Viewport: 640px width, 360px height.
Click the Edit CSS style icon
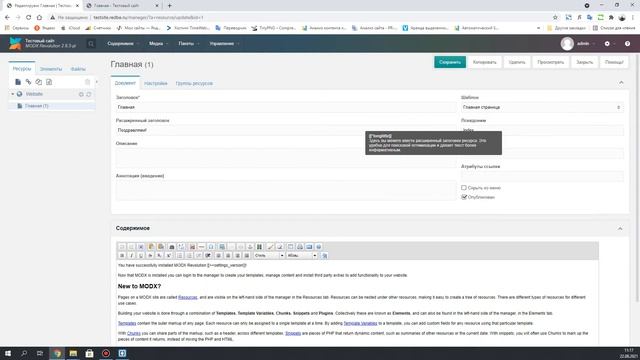325,256
